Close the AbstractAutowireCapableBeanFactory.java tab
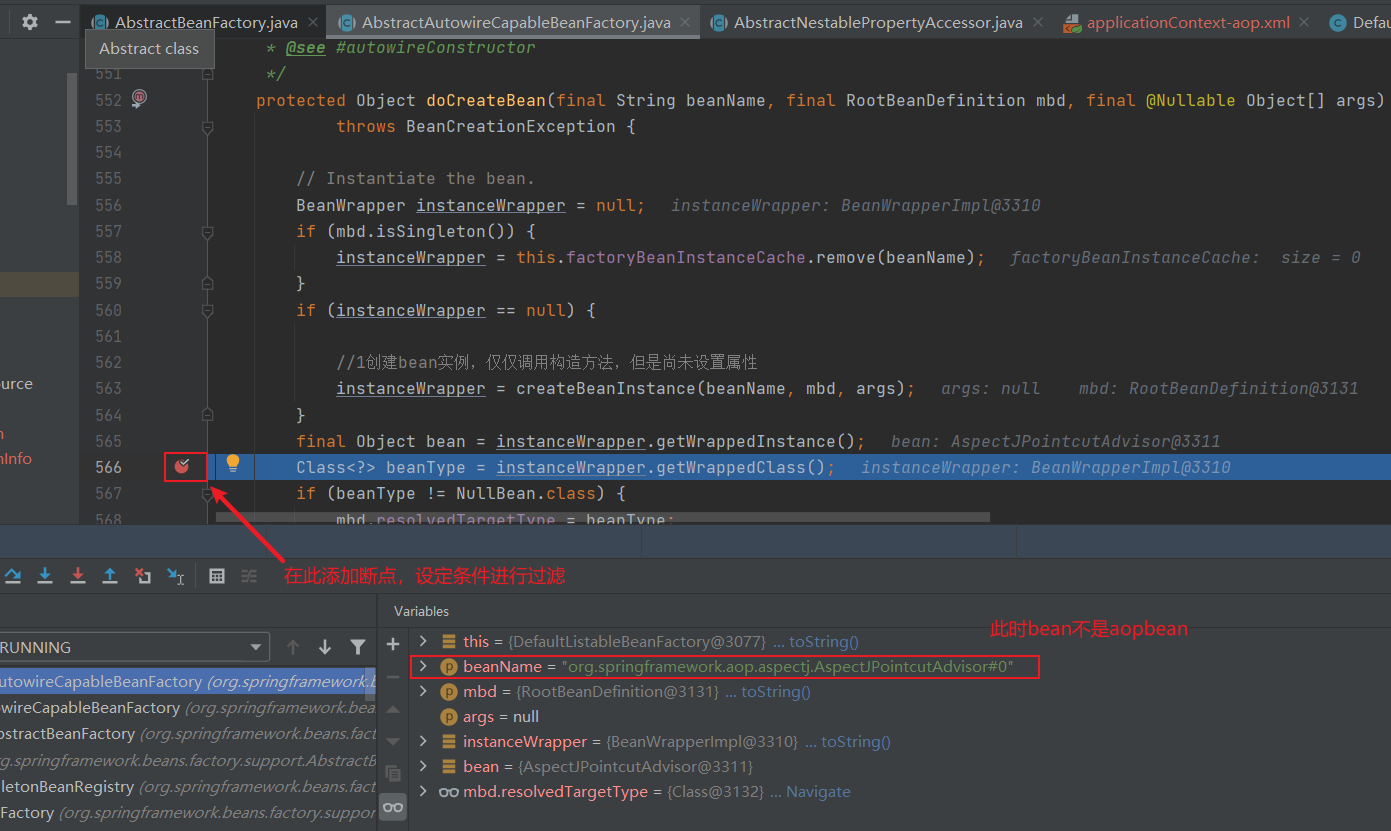The image size is (1391, 831). (686, 22)
